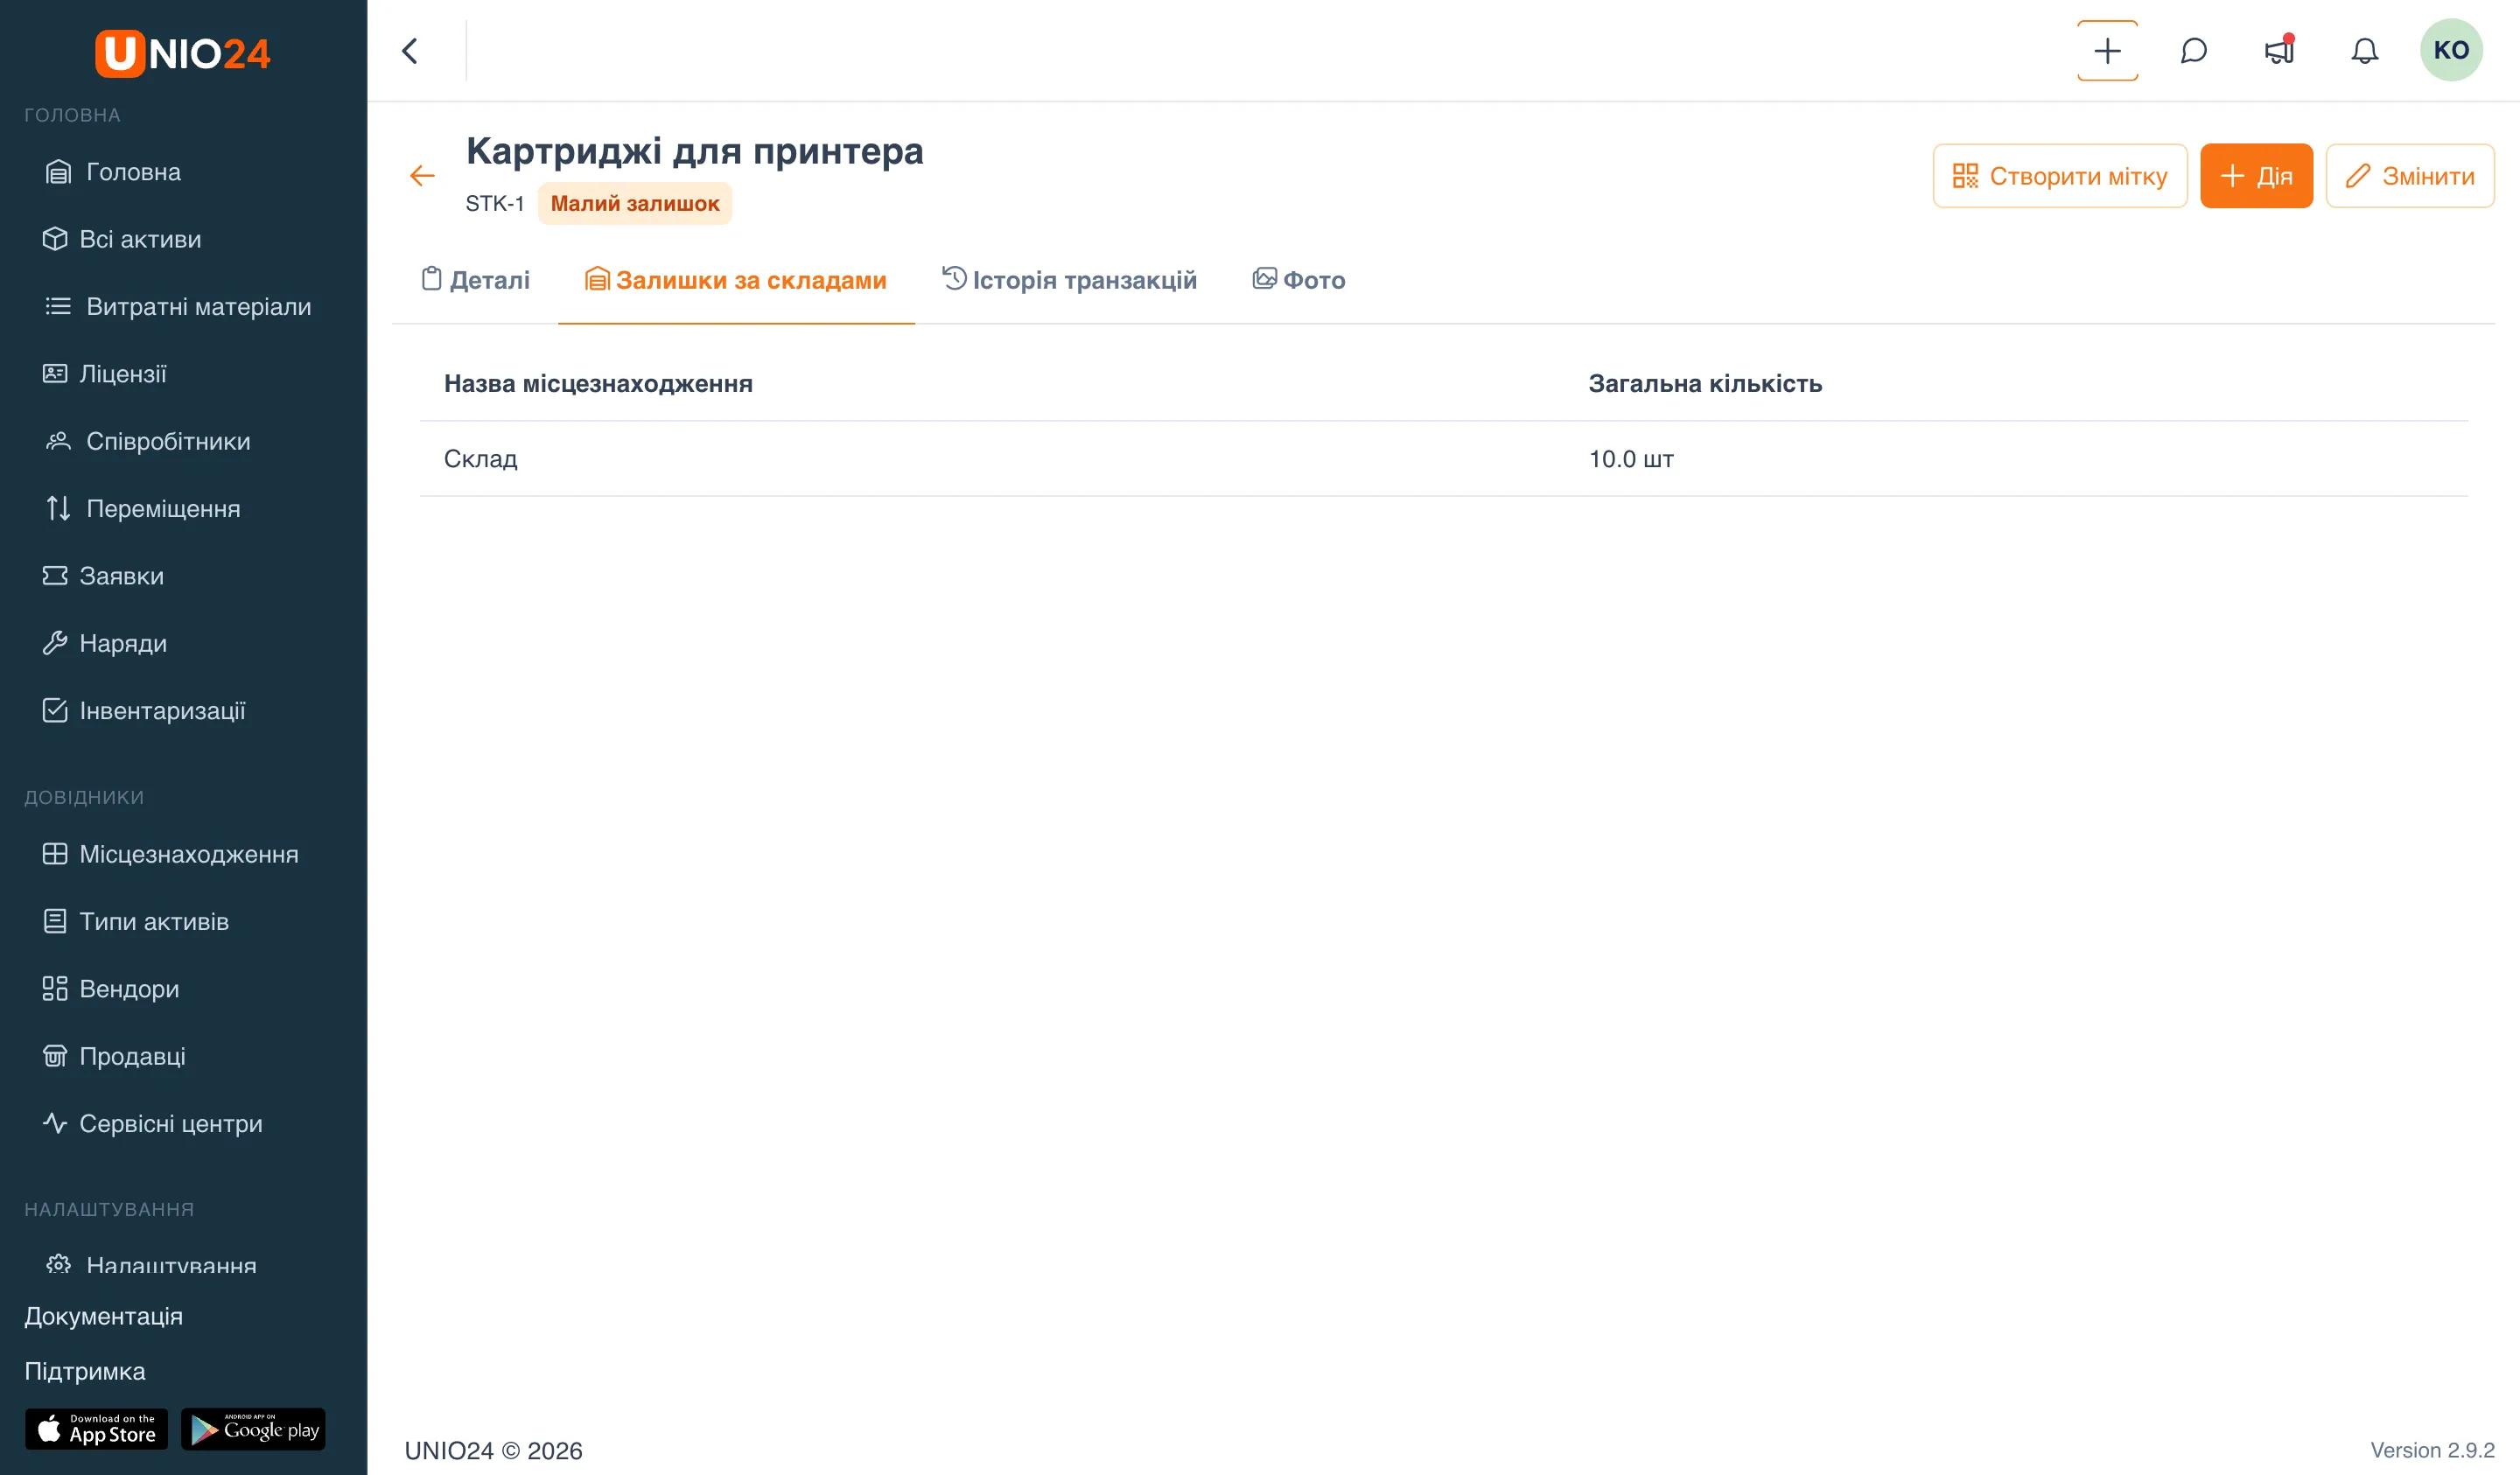The width and height of the screenshot is (2520, 1475).
Task: Open Витратні матеріали in the sidebar
Action: 178,307
